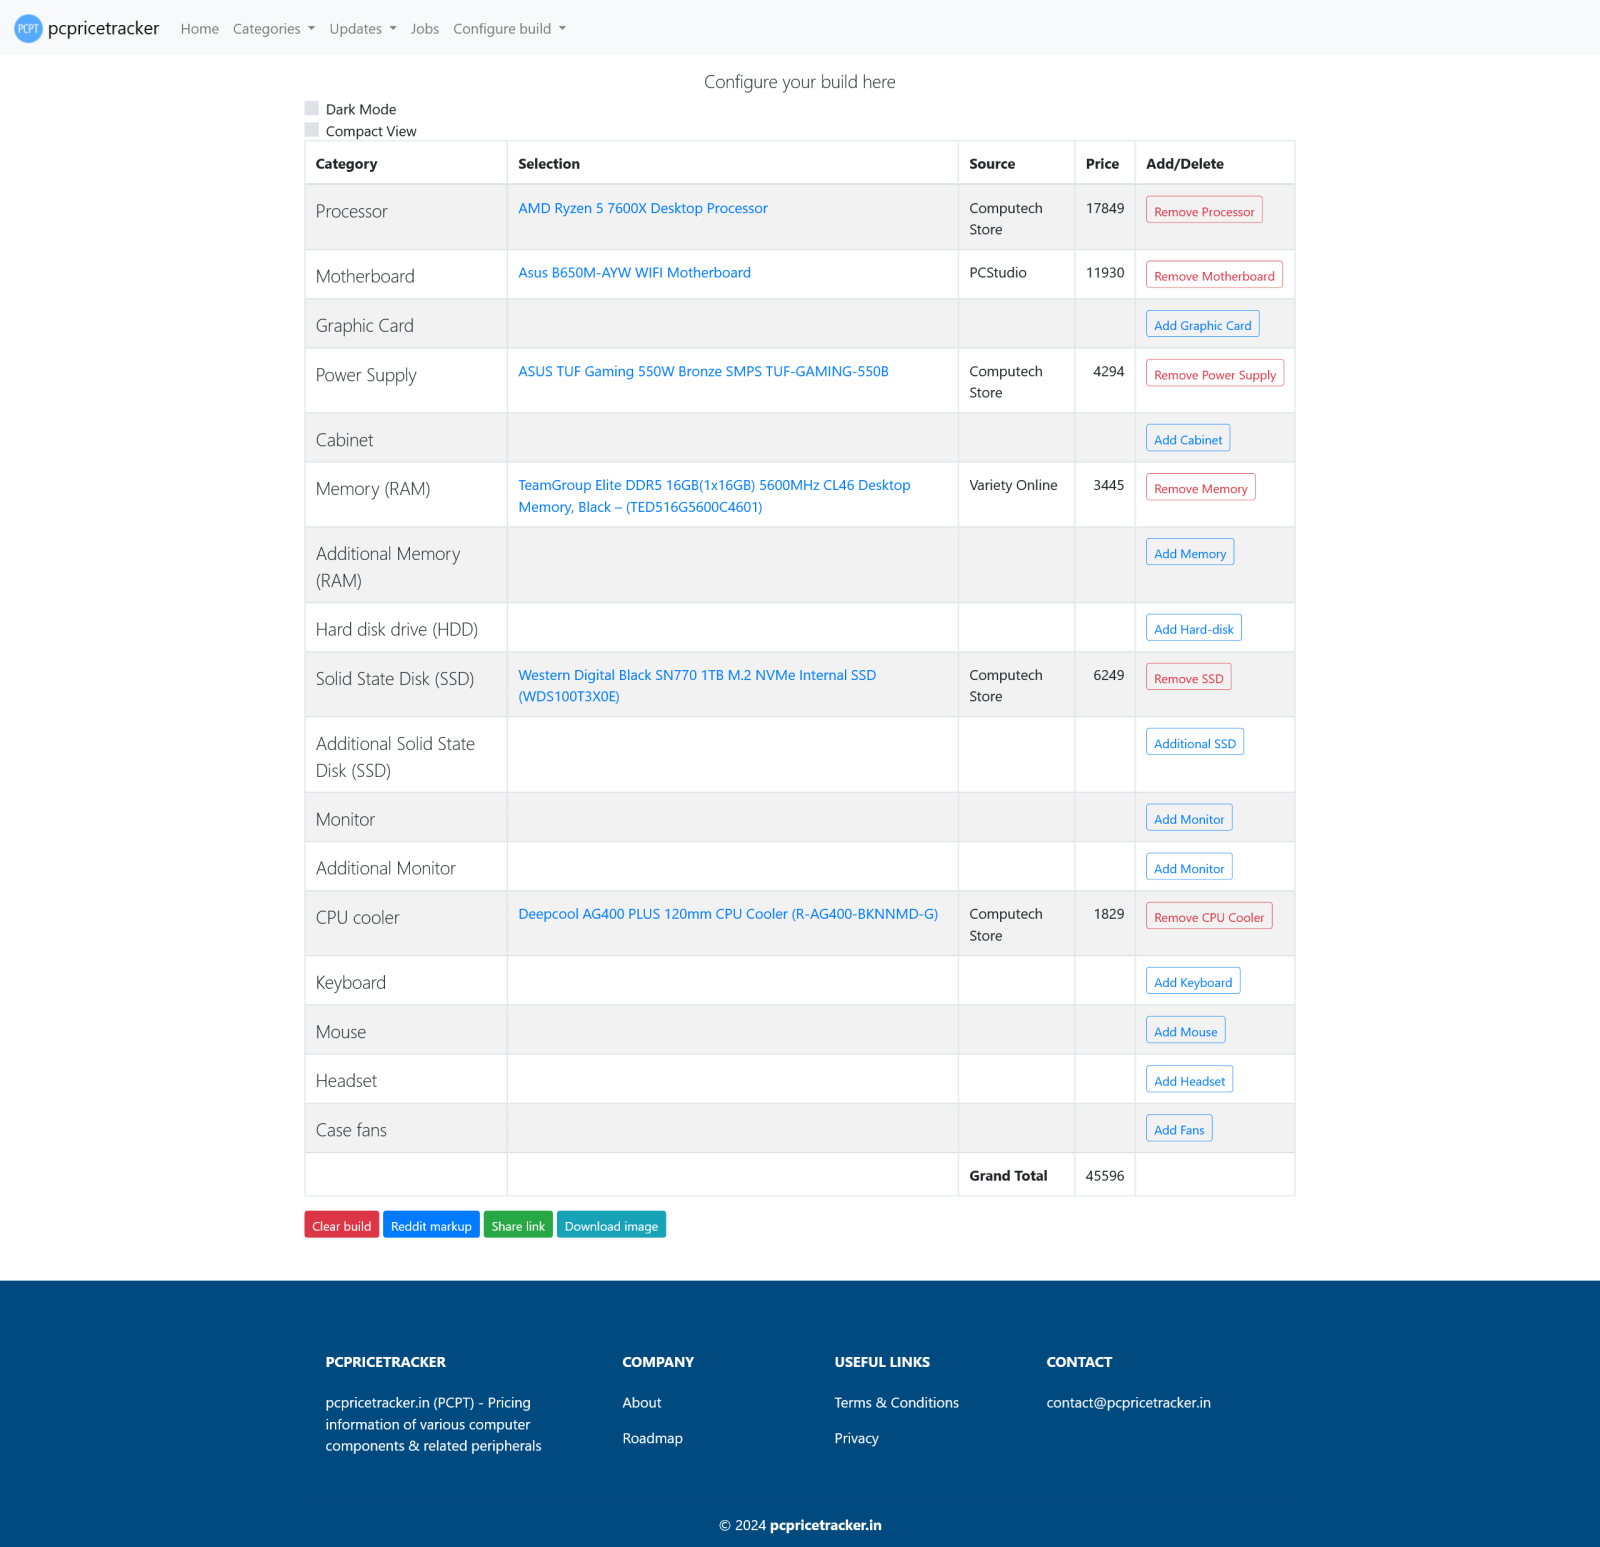Expand the Categories dropdown menu
Viewport: 1600px width, 1547px height.
[x=274, y=29]
